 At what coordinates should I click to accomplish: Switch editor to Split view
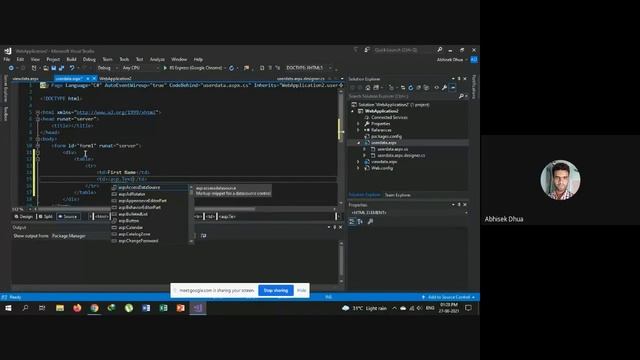[x=45, y=217]
